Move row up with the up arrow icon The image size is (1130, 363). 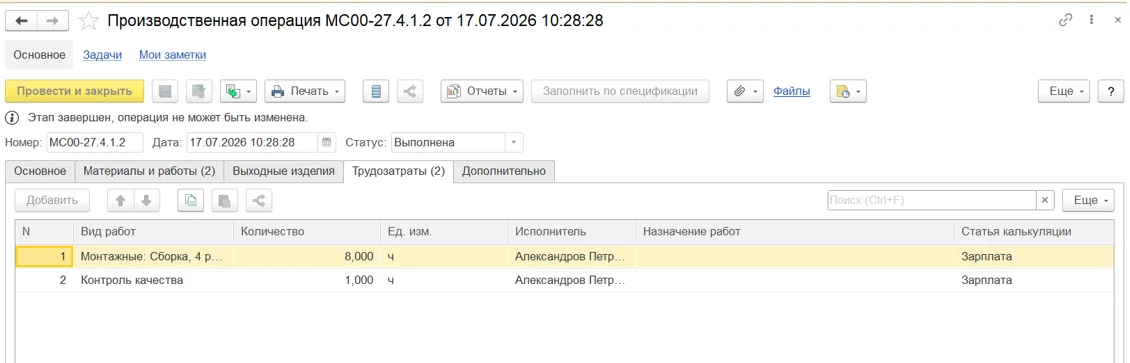point(120,201)
